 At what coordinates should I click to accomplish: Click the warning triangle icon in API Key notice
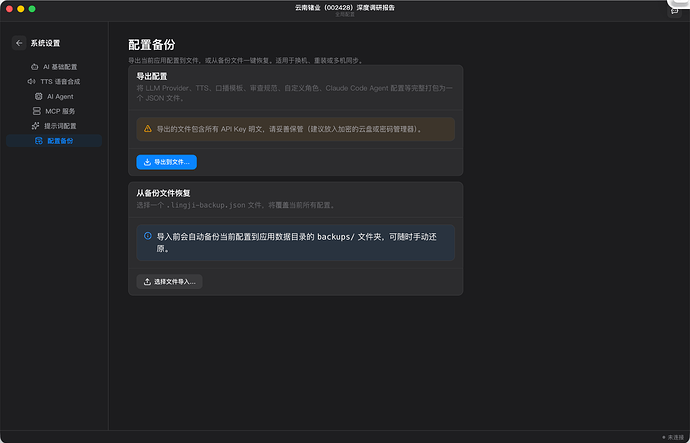(148, 129)
